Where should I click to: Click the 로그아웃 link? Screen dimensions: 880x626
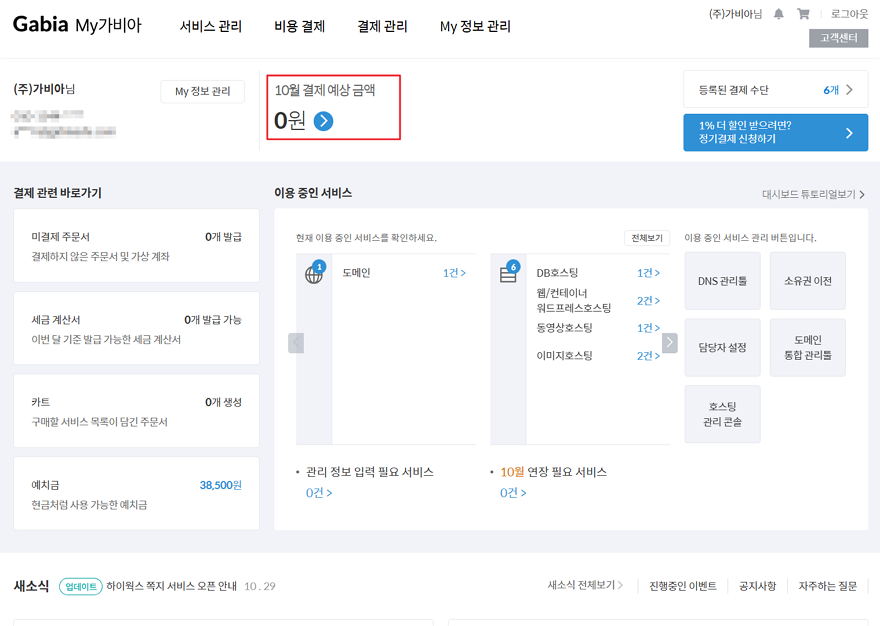click(x=849, y=14)
